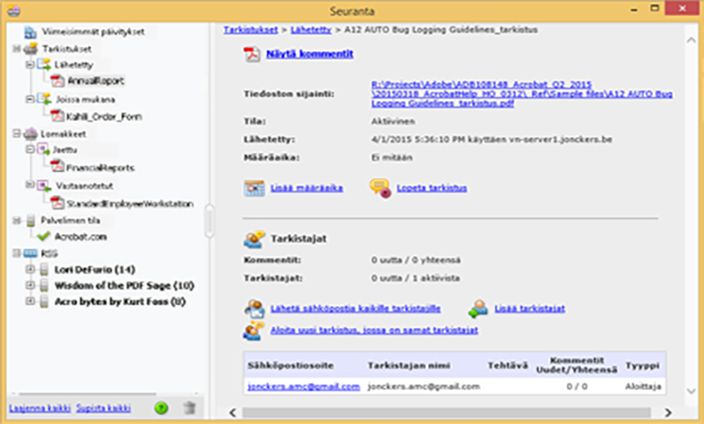This screenshot has height=424, width=704.
Task: Click the PDF icon beside Näytä kommentit
Action: (252, 54)
